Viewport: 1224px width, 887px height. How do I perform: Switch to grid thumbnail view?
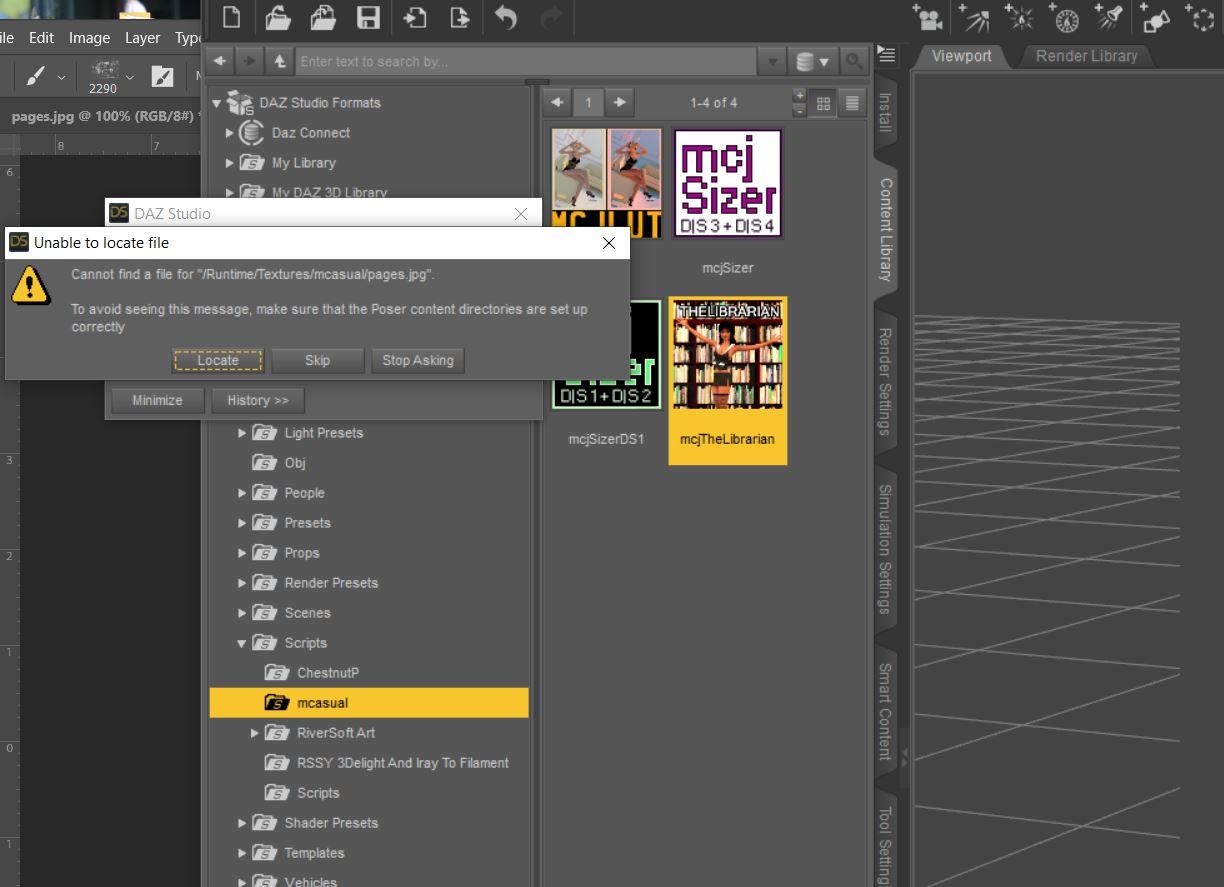(823, 102)
